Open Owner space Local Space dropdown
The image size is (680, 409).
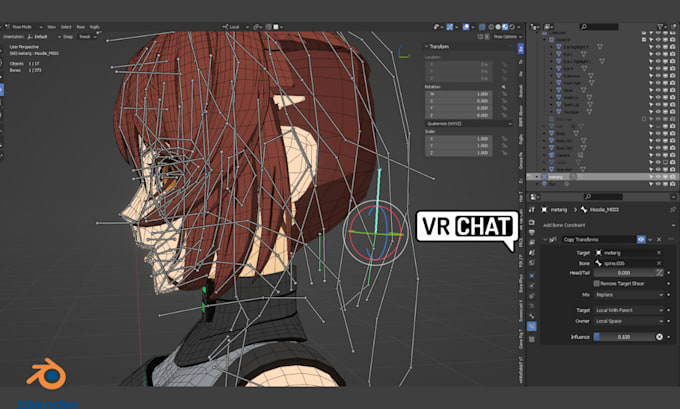tap(628, 321)
